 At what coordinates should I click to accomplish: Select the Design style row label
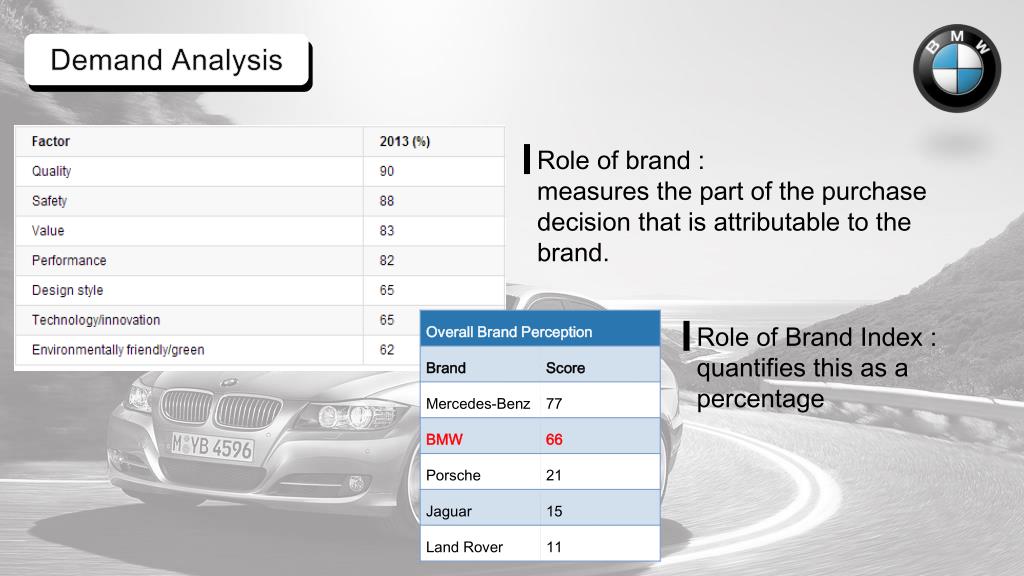coord(67,290)
